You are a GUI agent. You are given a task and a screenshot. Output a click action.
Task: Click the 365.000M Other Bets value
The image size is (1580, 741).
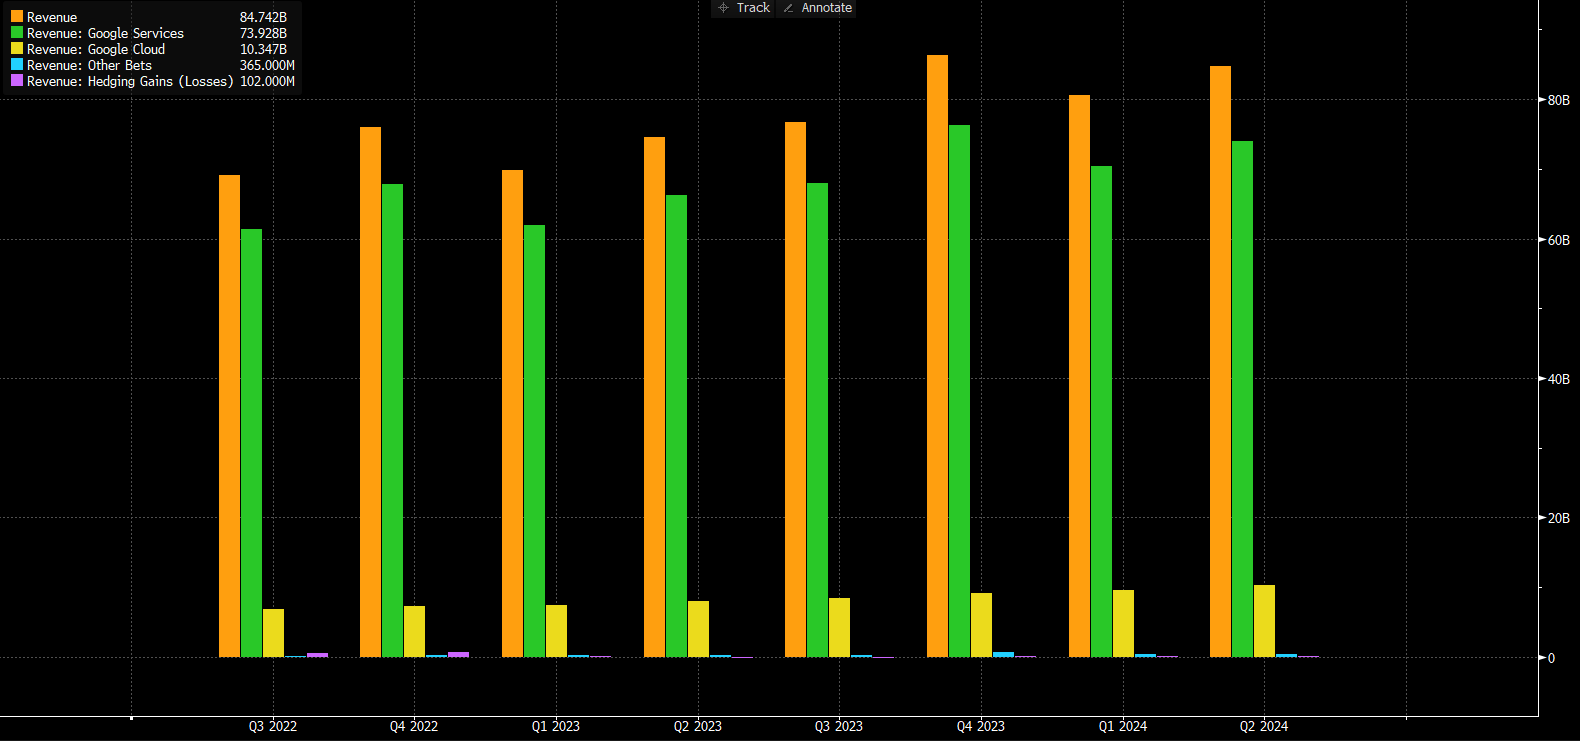click(267, 65)
